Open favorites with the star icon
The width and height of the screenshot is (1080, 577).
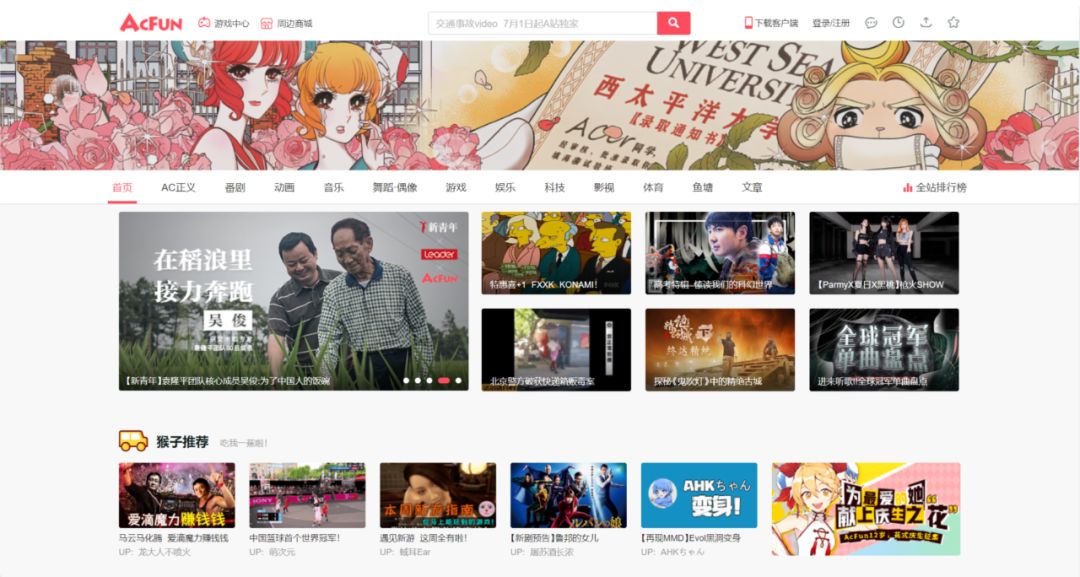tap(953, 23)
